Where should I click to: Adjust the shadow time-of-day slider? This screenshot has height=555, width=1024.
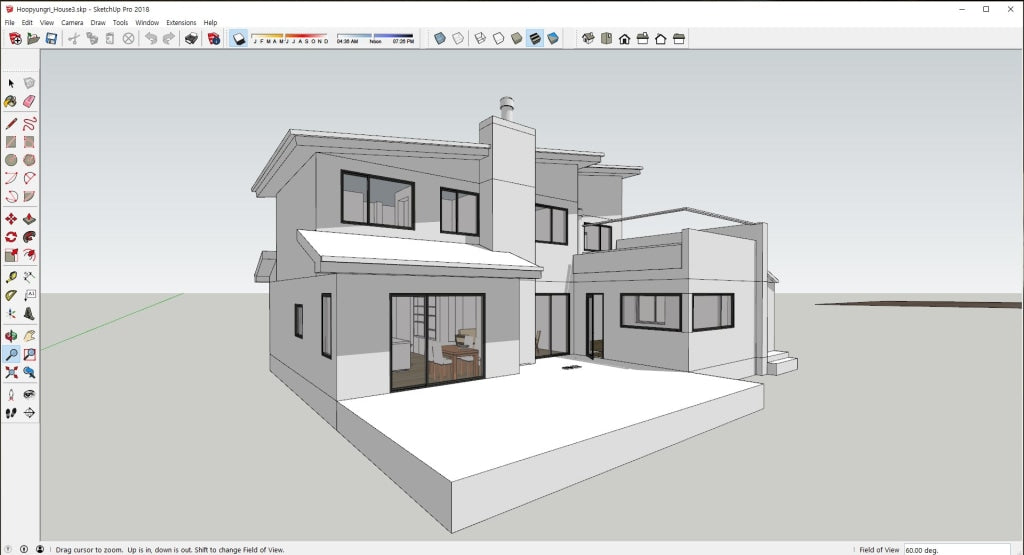(x=375, y=39)
